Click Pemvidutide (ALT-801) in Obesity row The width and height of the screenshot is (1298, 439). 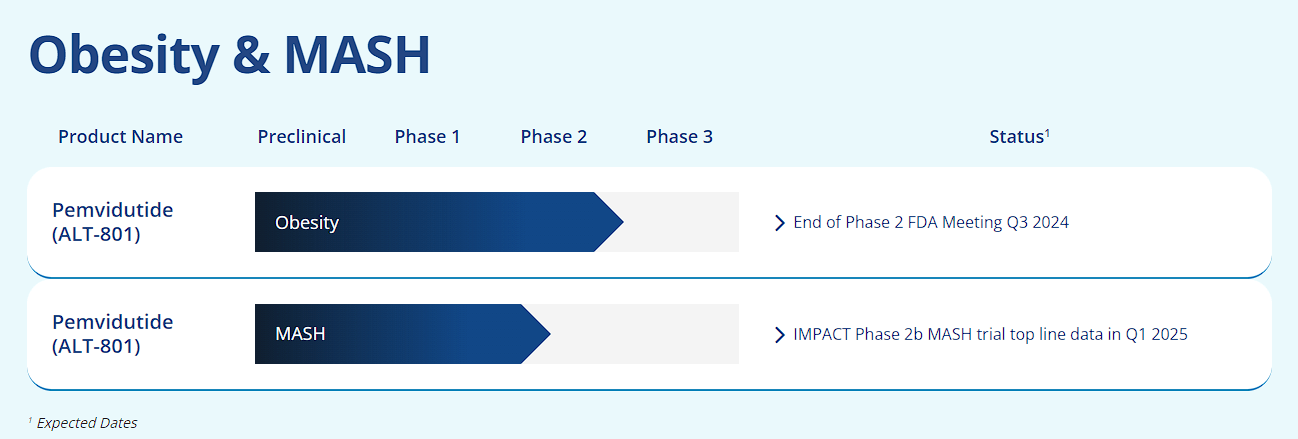(x=112, y=222)
